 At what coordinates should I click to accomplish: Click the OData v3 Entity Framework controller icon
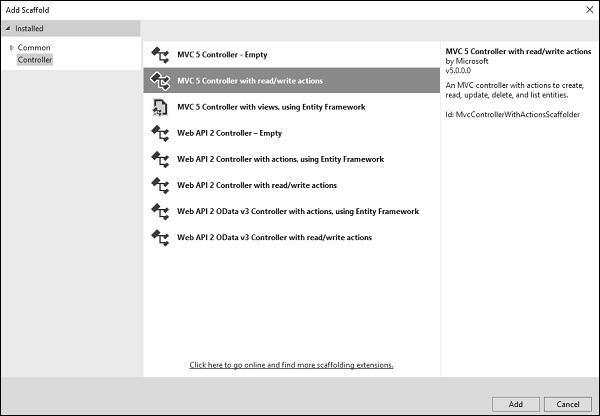click(x=158, y=211)
